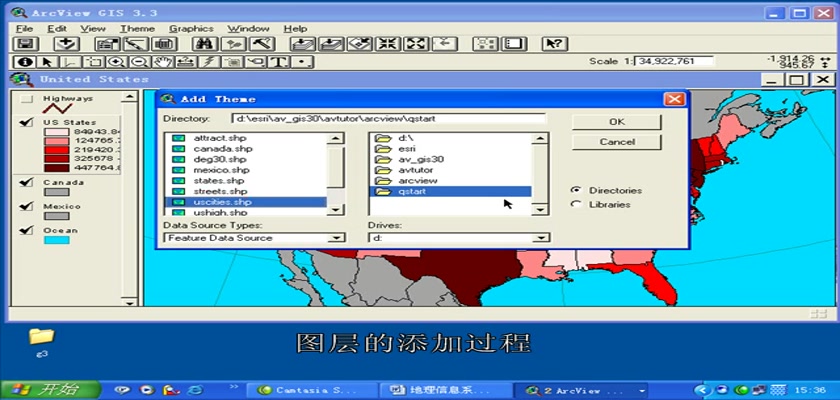This screenshot has width=840, height=400.
Task: Click legend panel scroll up arrow
Action: click(129, 98)
